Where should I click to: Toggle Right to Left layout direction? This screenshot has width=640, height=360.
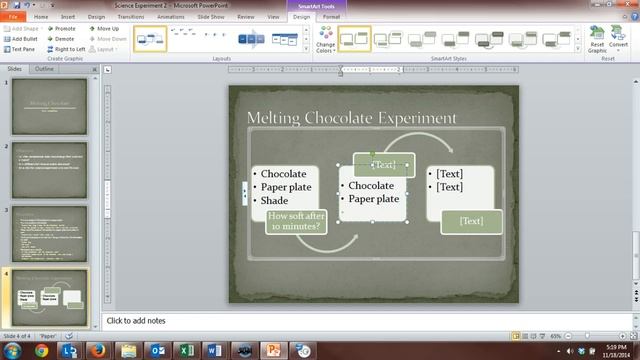(x=66, y=49)
